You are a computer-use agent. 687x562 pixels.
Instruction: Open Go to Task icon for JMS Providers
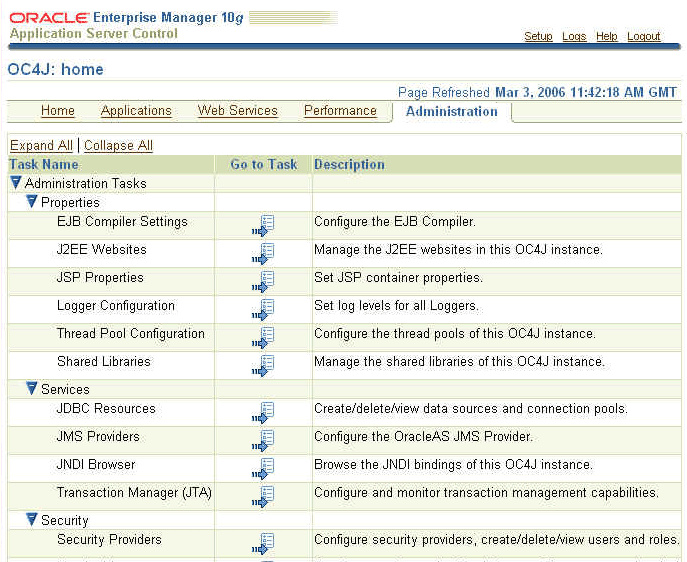(x=263, y=441)
